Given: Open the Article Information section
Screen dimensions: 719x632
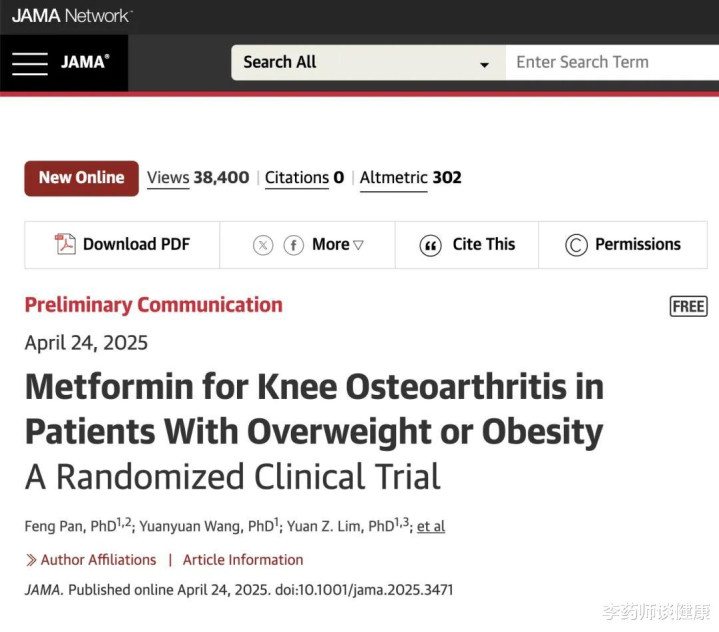Looking at the screenshot, I should pos(243,560).
